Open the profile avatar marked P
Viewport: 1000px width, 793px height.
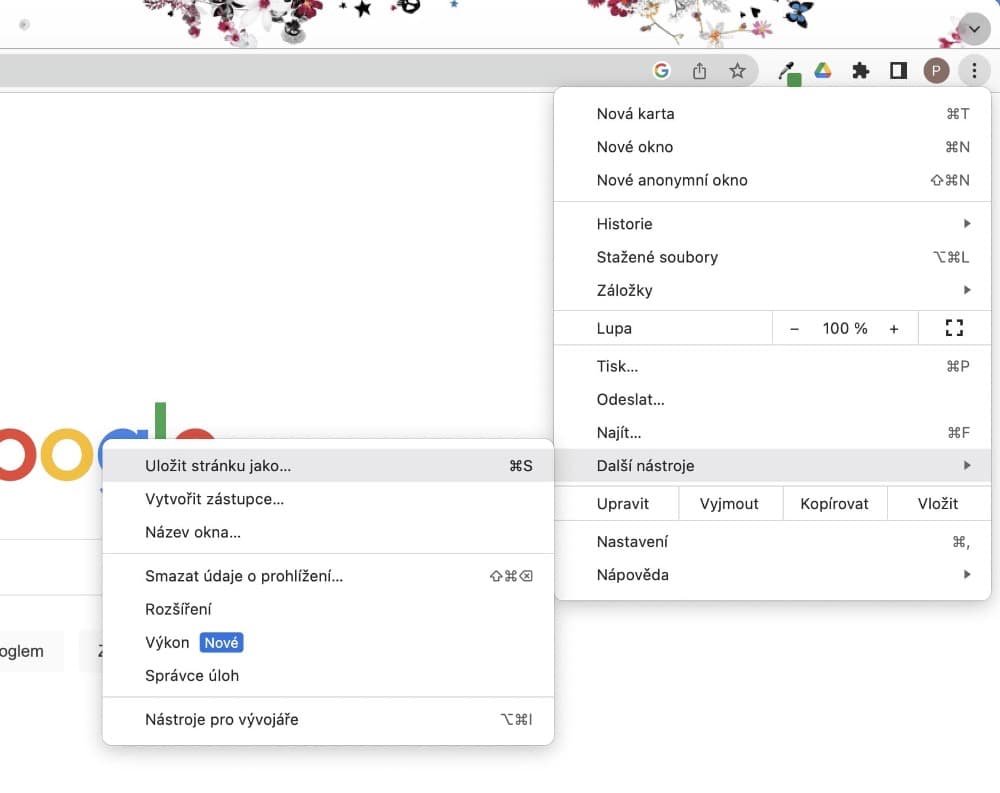936,70
